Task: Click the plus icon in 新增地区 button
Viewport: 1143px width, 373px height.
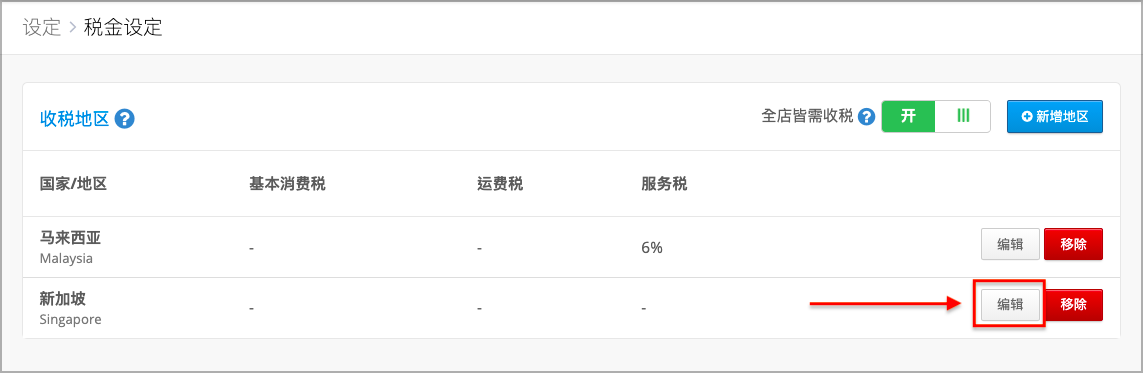Action: click(x=1027, y=117)
